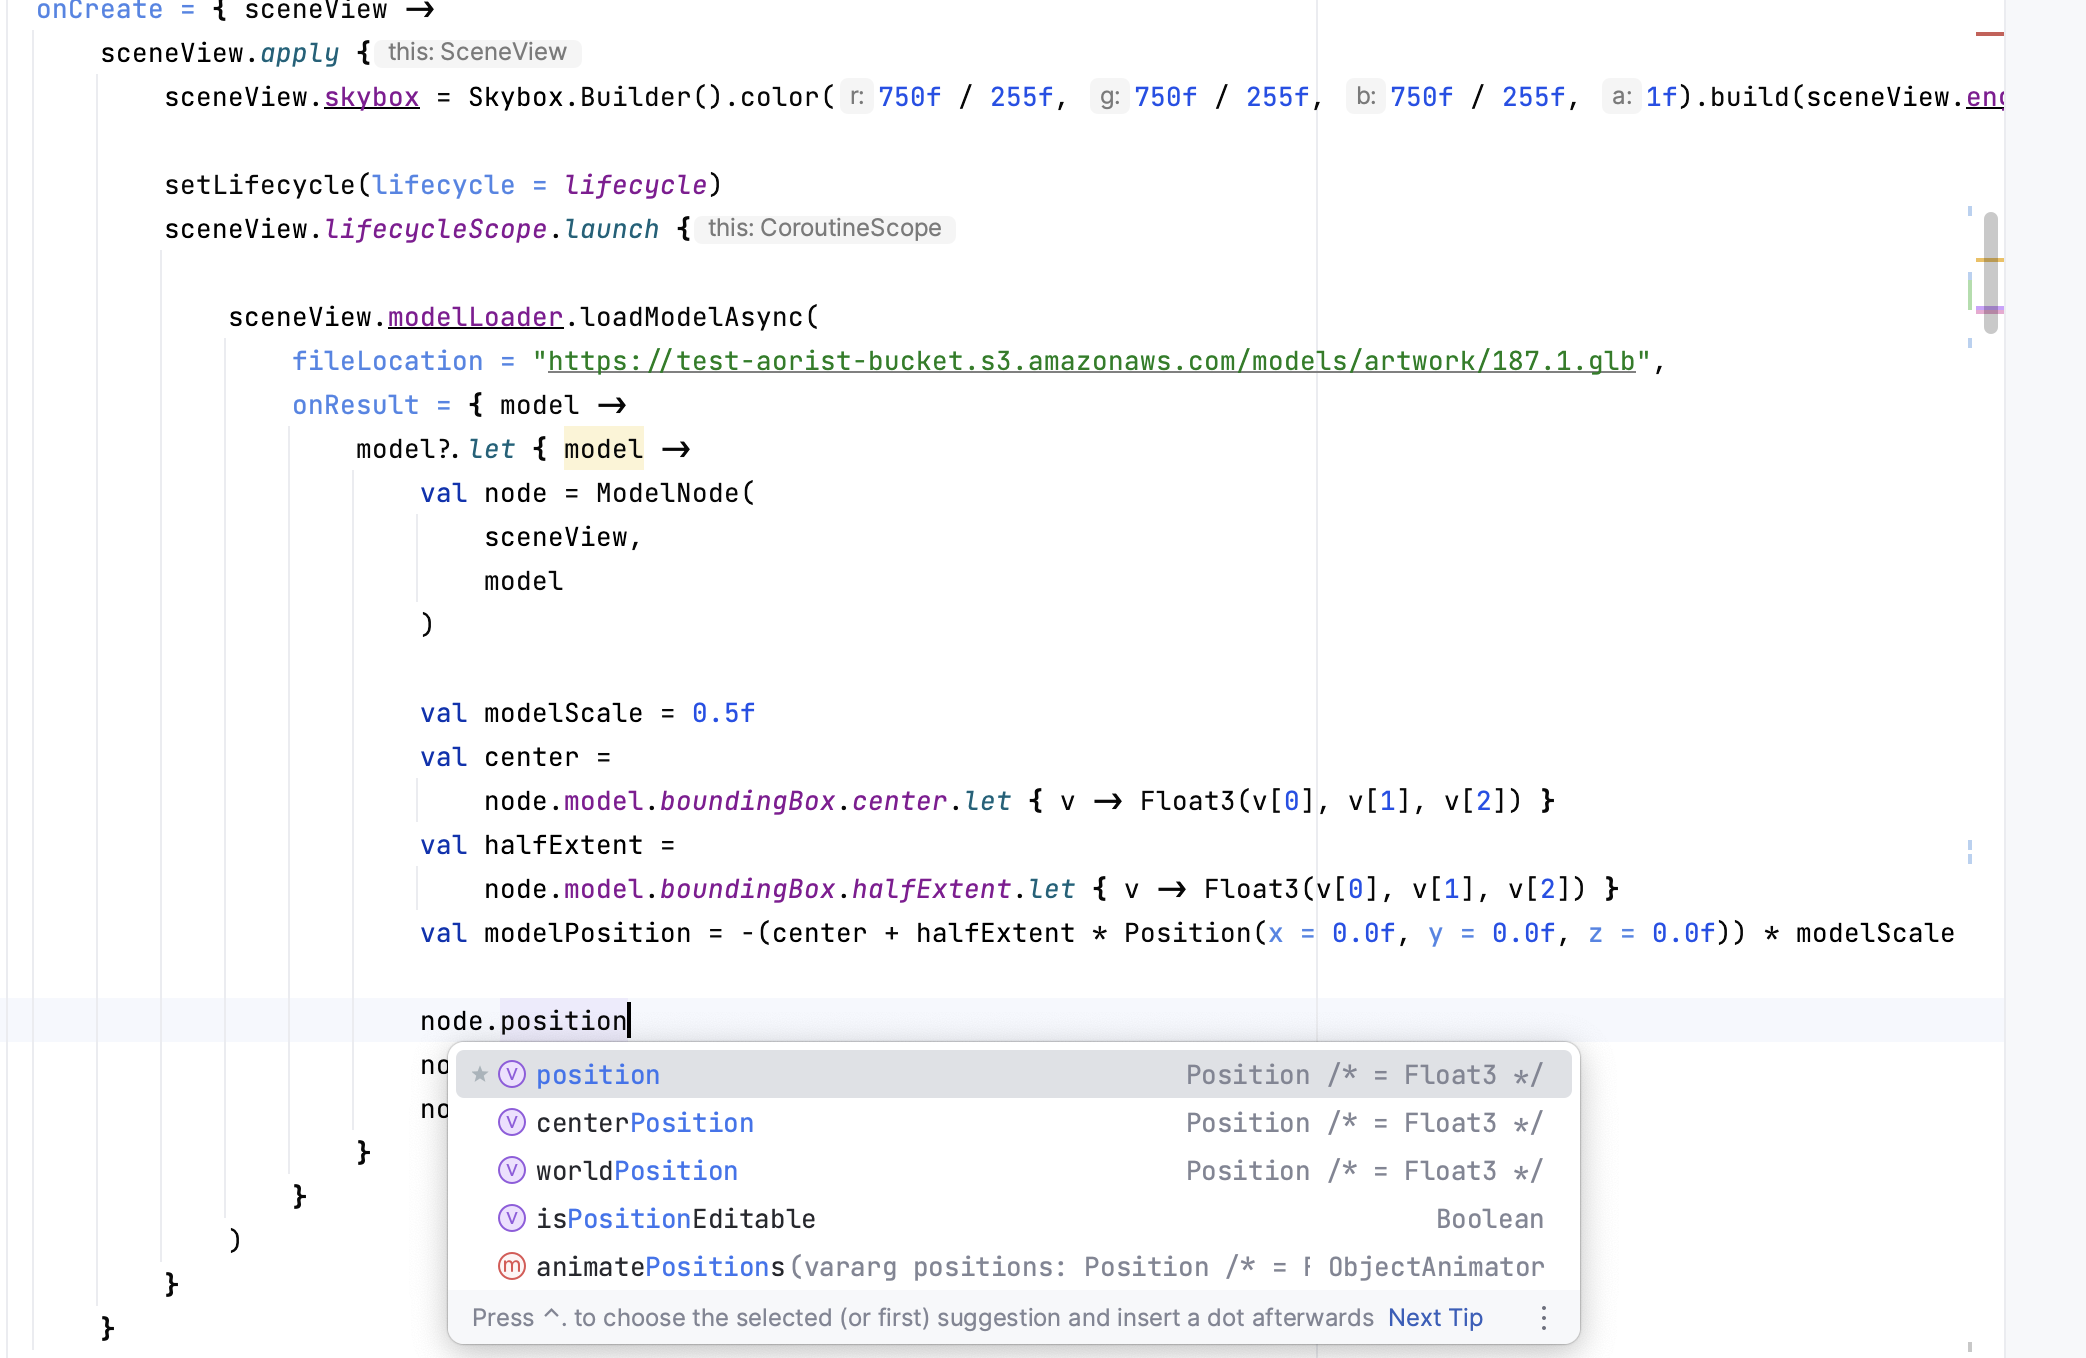
Task: Select the worldPosition completion entry
Action: tap(636, 1170)
